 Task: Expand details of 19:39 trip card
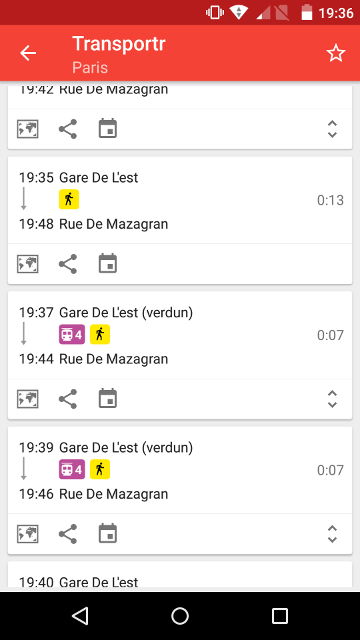pos(333,534)
